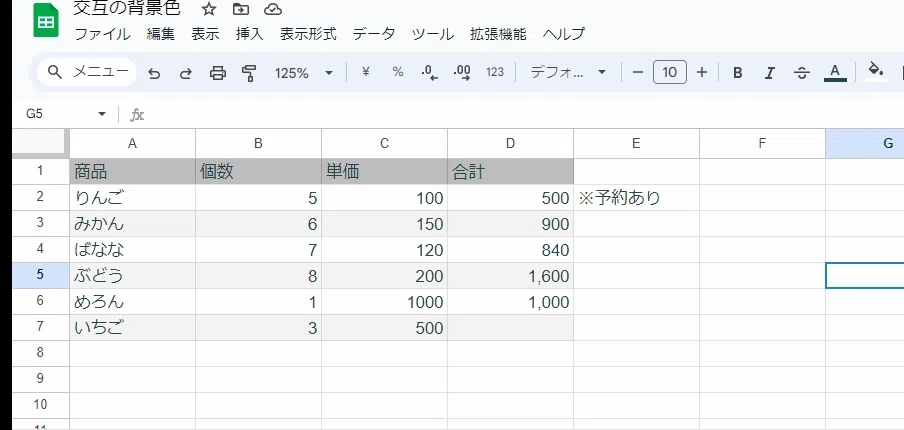Select the cell いちご

133,327
